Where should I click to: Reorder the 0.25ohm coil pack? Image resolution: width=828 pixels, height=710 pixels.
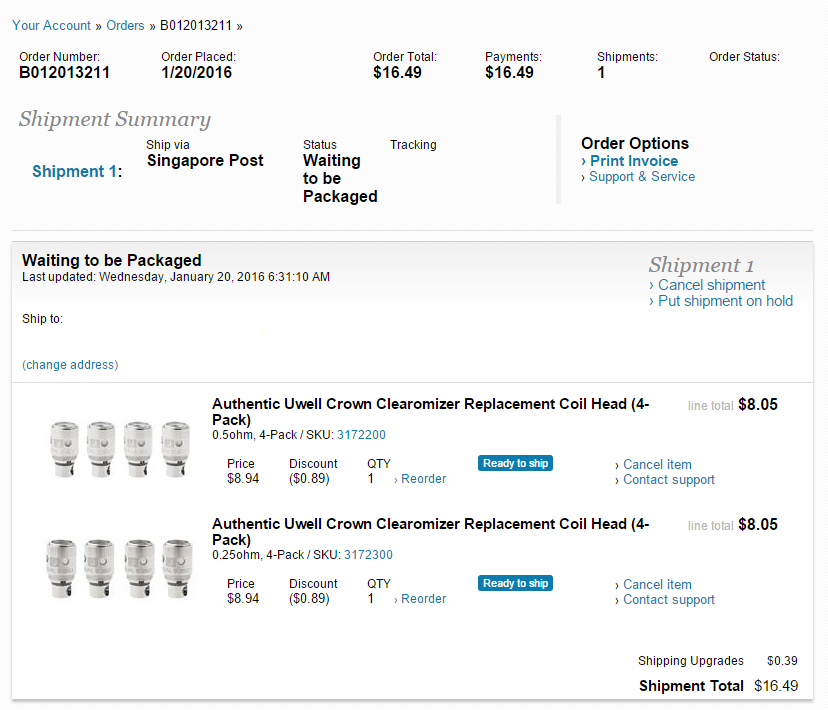(423, 599)
